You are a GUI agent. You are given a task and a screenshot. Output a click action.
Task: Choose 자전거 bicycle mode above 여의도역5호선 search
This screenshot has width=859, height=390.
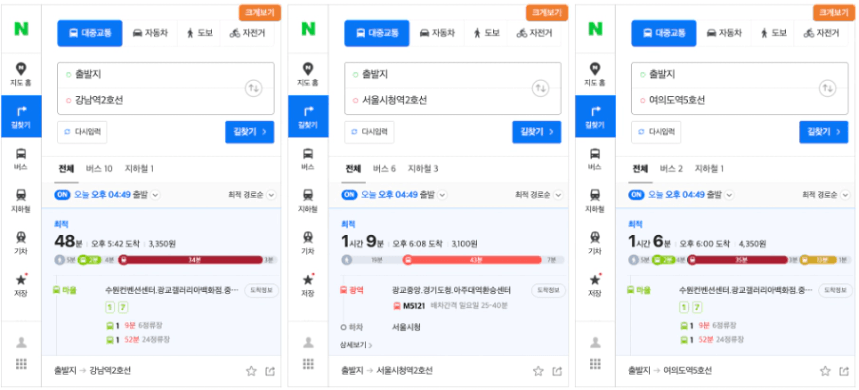coord(821,33)
